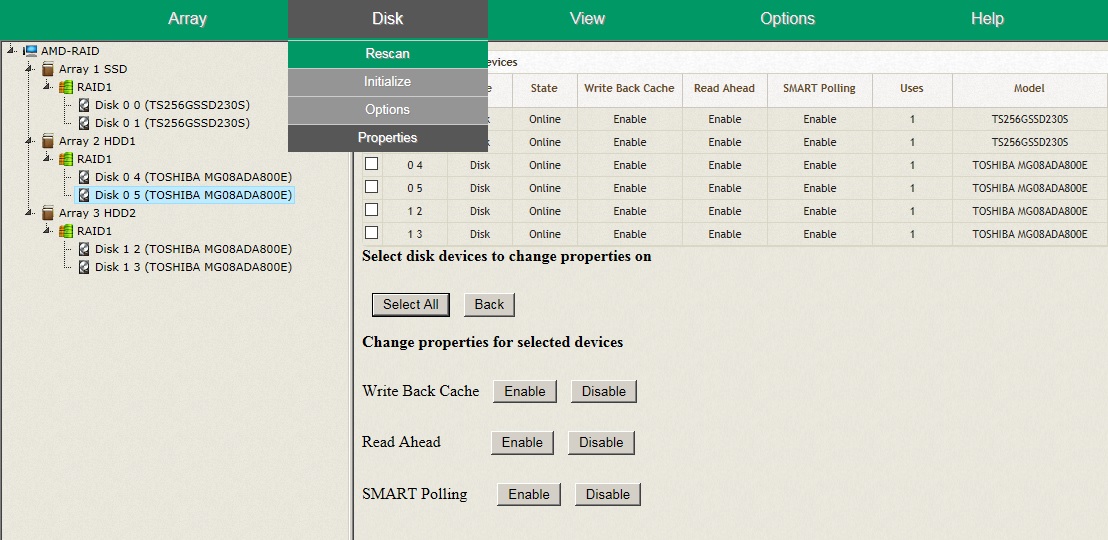Click the Disk 1 3 drive icon
This screenshot has height=540, width=1108.
[84, 267]
